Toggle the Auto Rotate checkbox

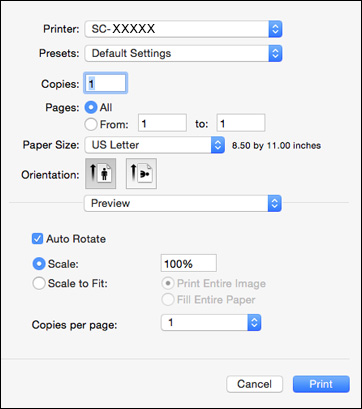point(37,239)
